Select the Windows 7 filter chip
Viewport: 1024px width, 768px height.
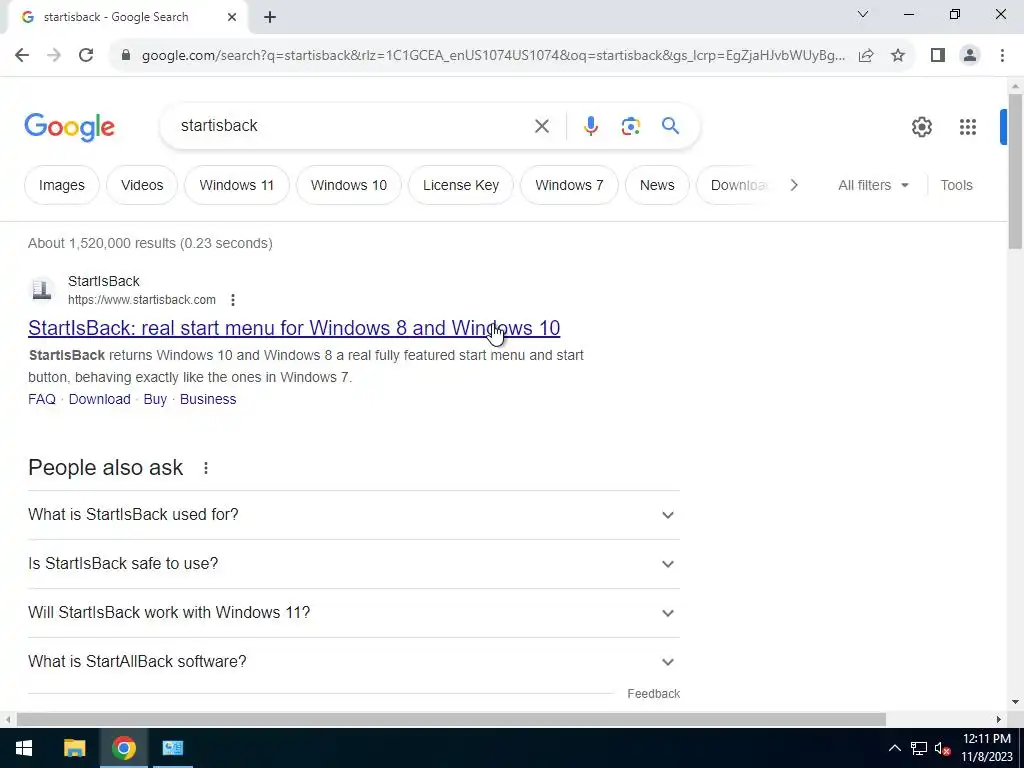[569, 185]
